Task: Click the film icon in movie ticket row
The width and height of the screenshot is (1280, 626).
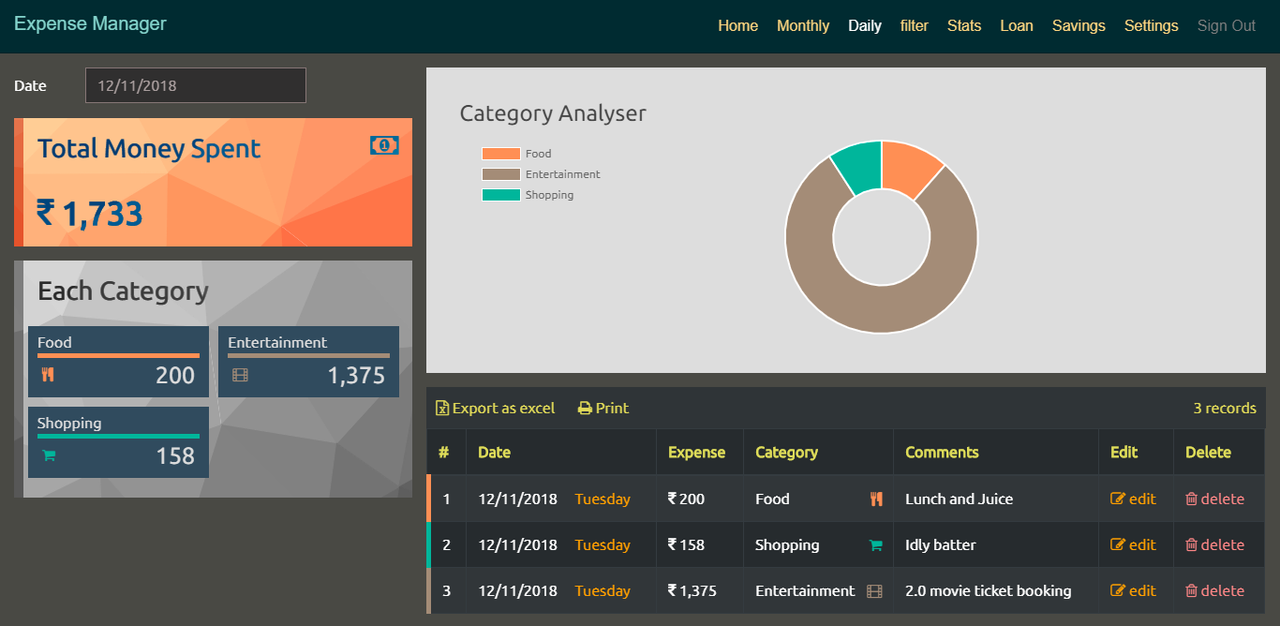Action: (875, 591)
